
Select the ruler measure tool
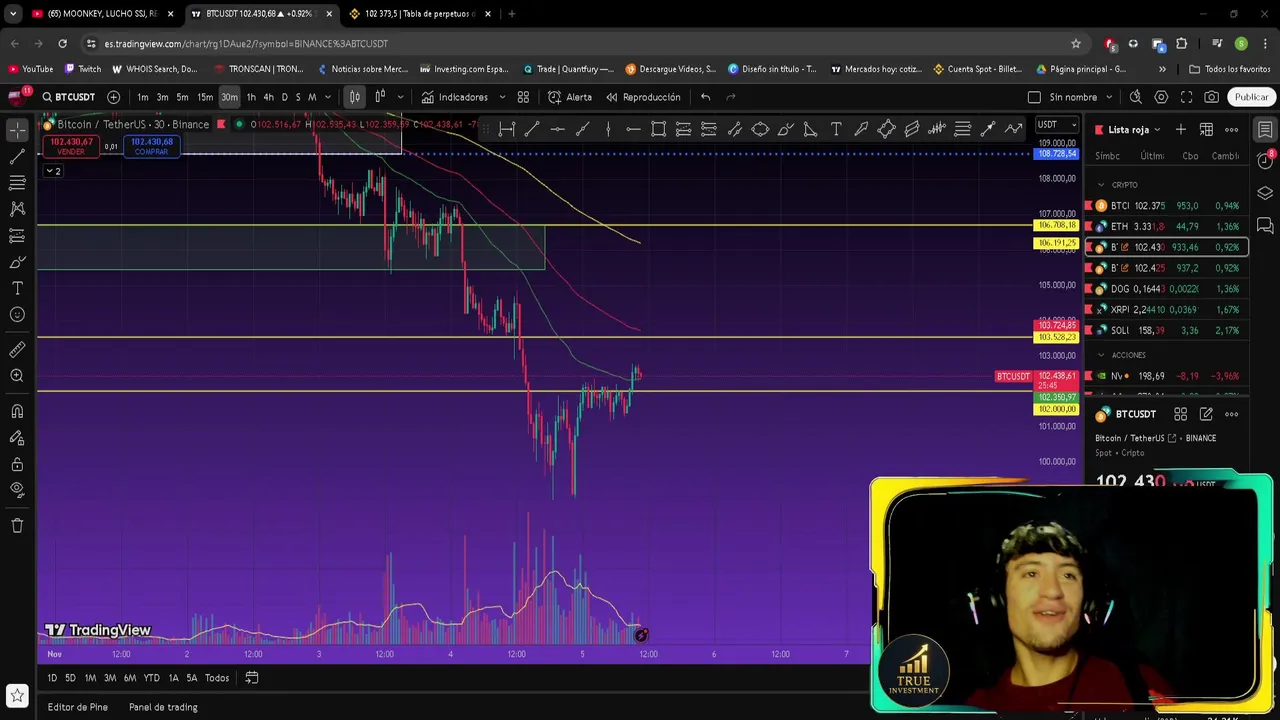(17, 350)
